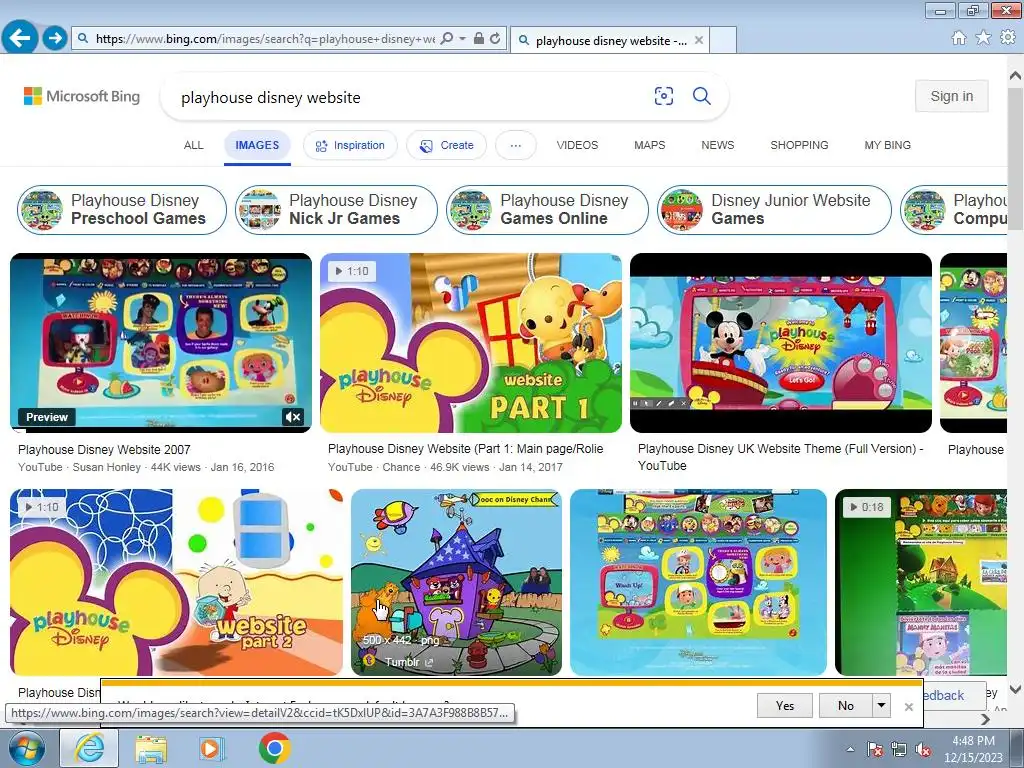Viewport: 1024px width, 768px height.
Task: Click No on the default browser prompt
Action: [x=846, y=706]
